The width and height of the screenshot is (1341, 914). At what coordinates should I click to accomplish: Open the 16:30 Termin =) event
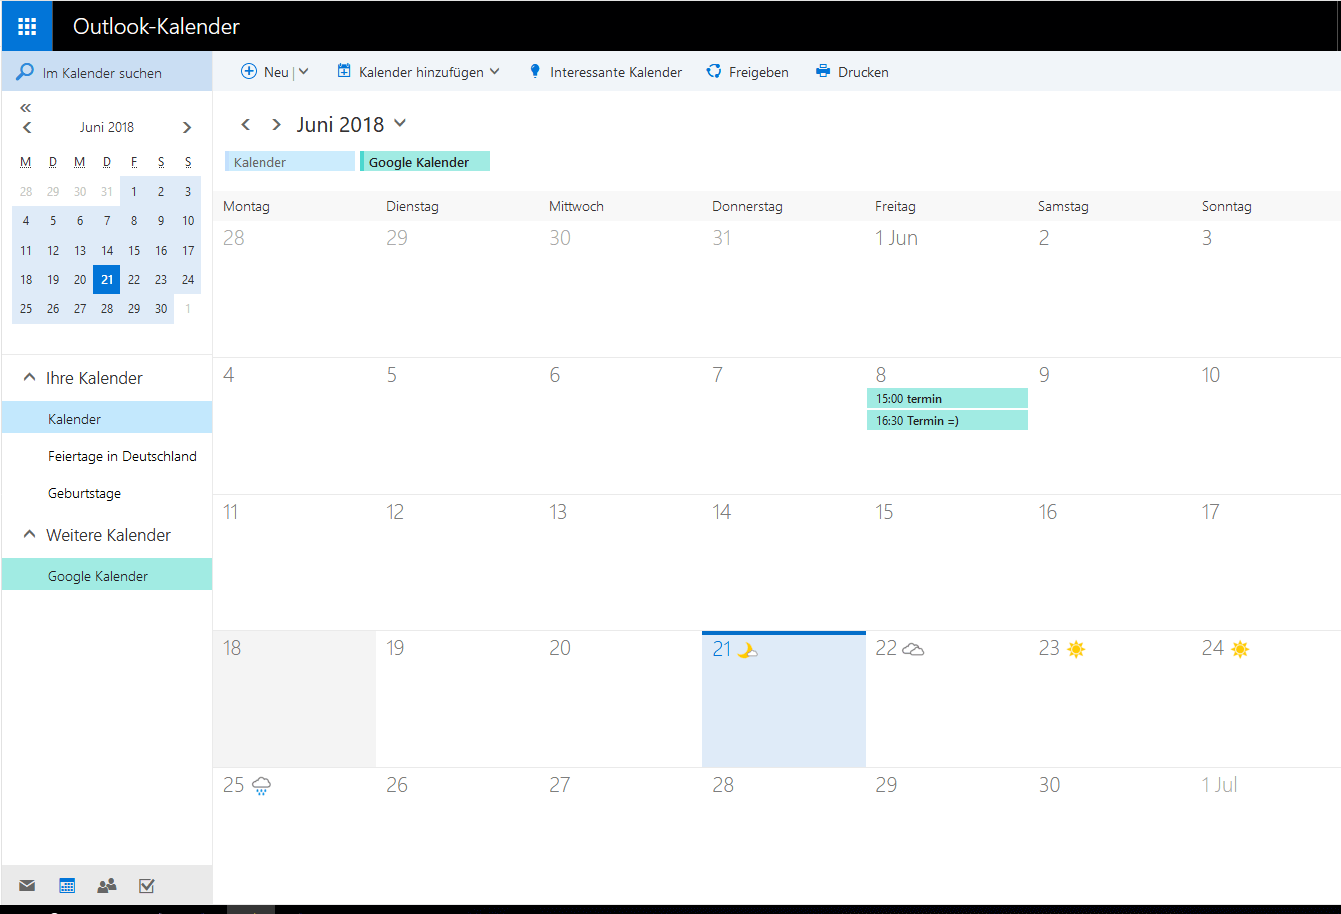[947, 420]
